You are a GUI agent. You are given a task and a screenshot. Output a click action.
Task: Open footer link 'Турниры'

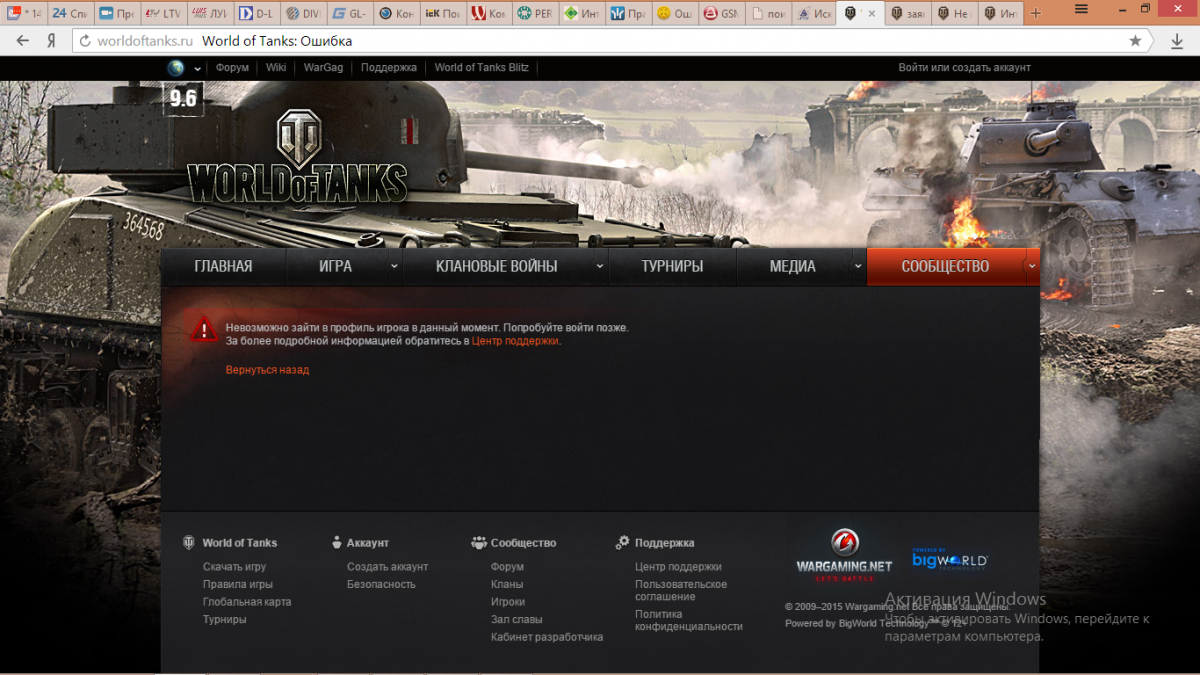[x=224, y=620]
